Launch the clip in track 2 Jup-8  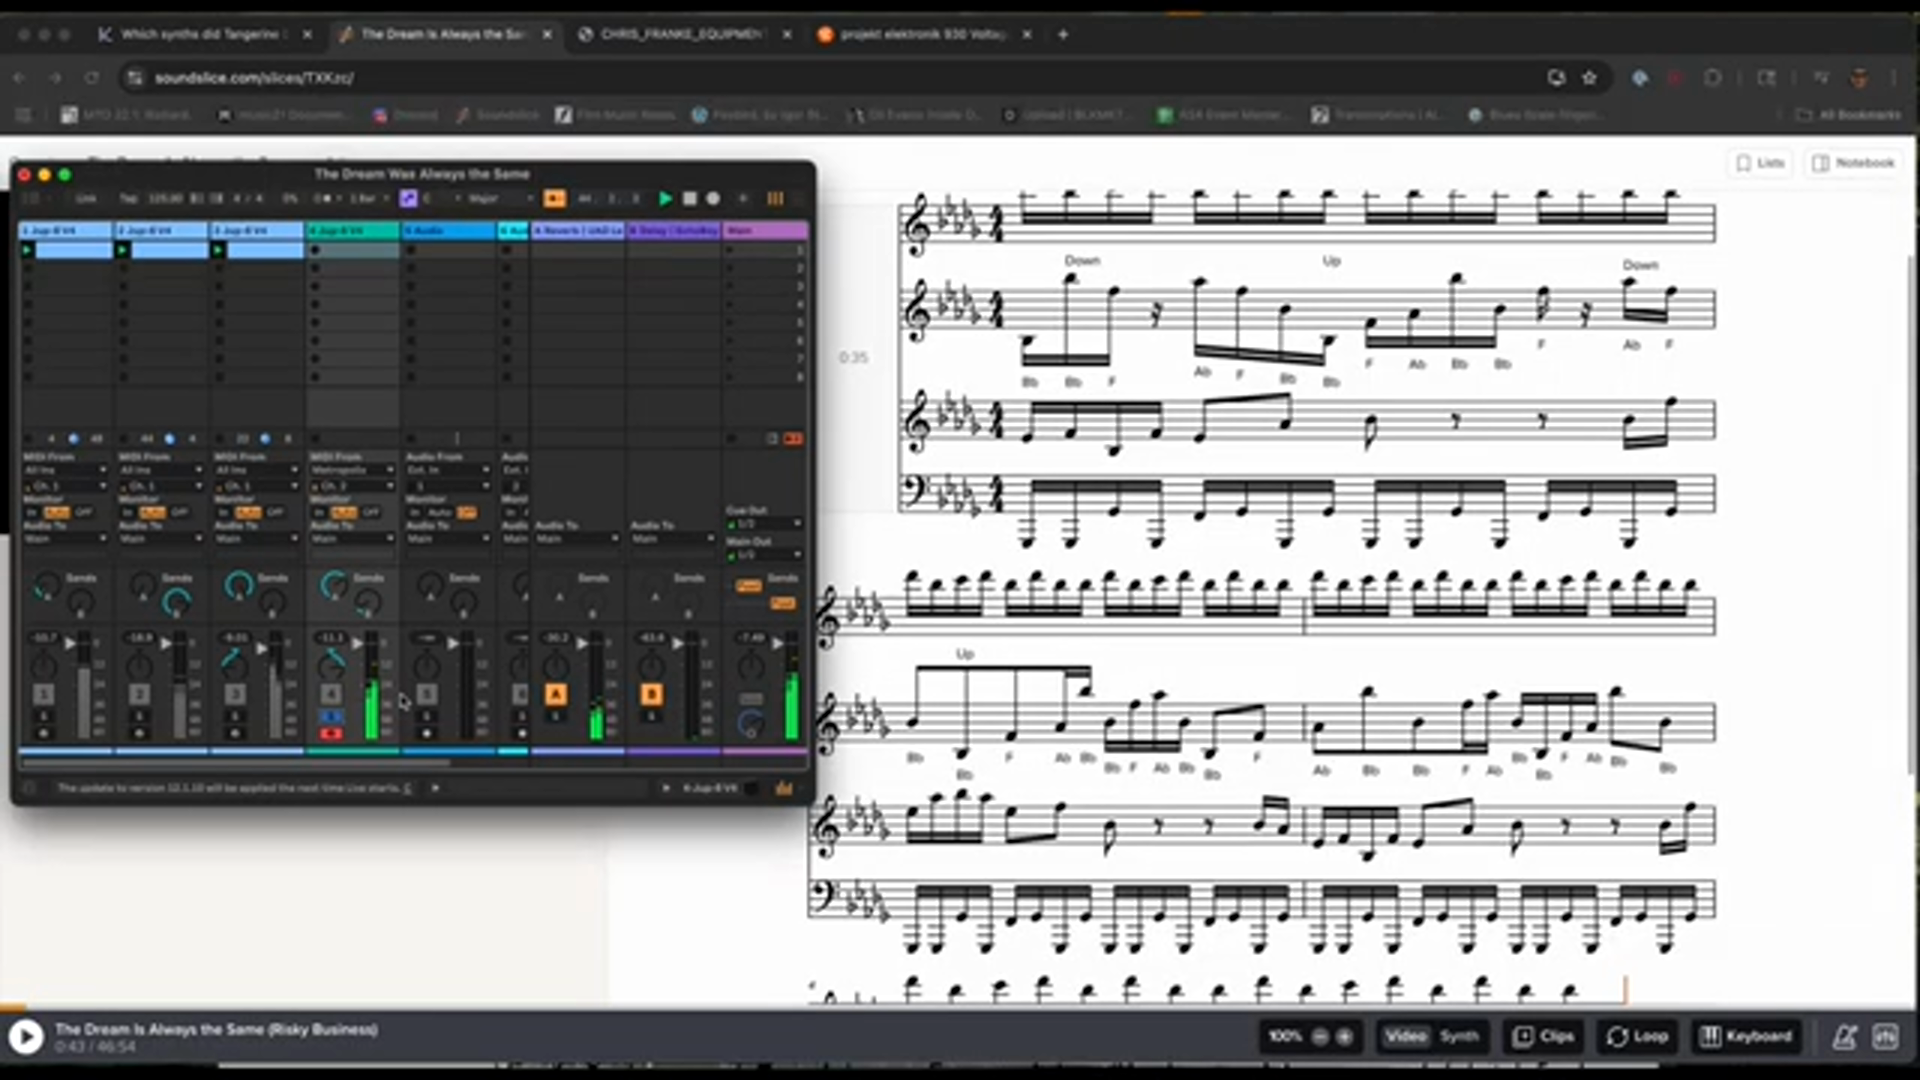(123, 250)
